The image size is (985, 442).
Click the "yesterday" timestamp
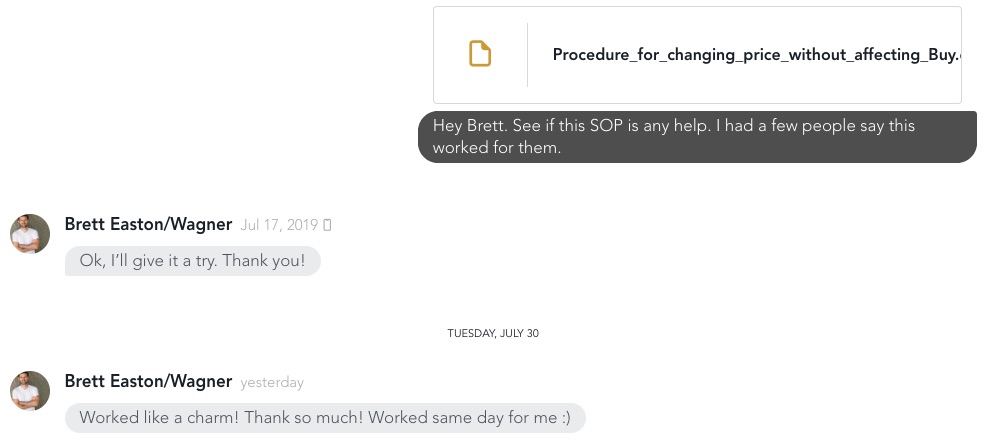coord(272,382)
